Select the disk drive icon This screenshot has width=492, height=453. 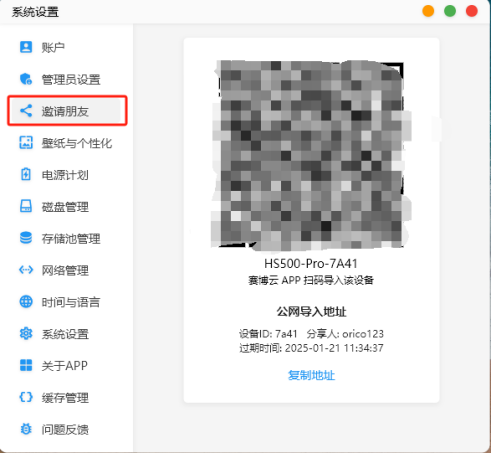[26, 206]
